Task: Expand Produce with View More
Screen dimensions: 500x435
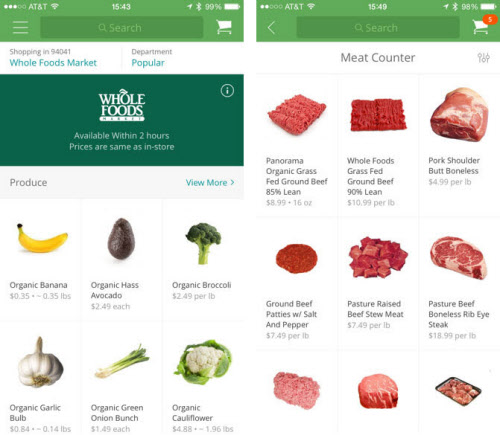Action: click(x=210, y=183)
